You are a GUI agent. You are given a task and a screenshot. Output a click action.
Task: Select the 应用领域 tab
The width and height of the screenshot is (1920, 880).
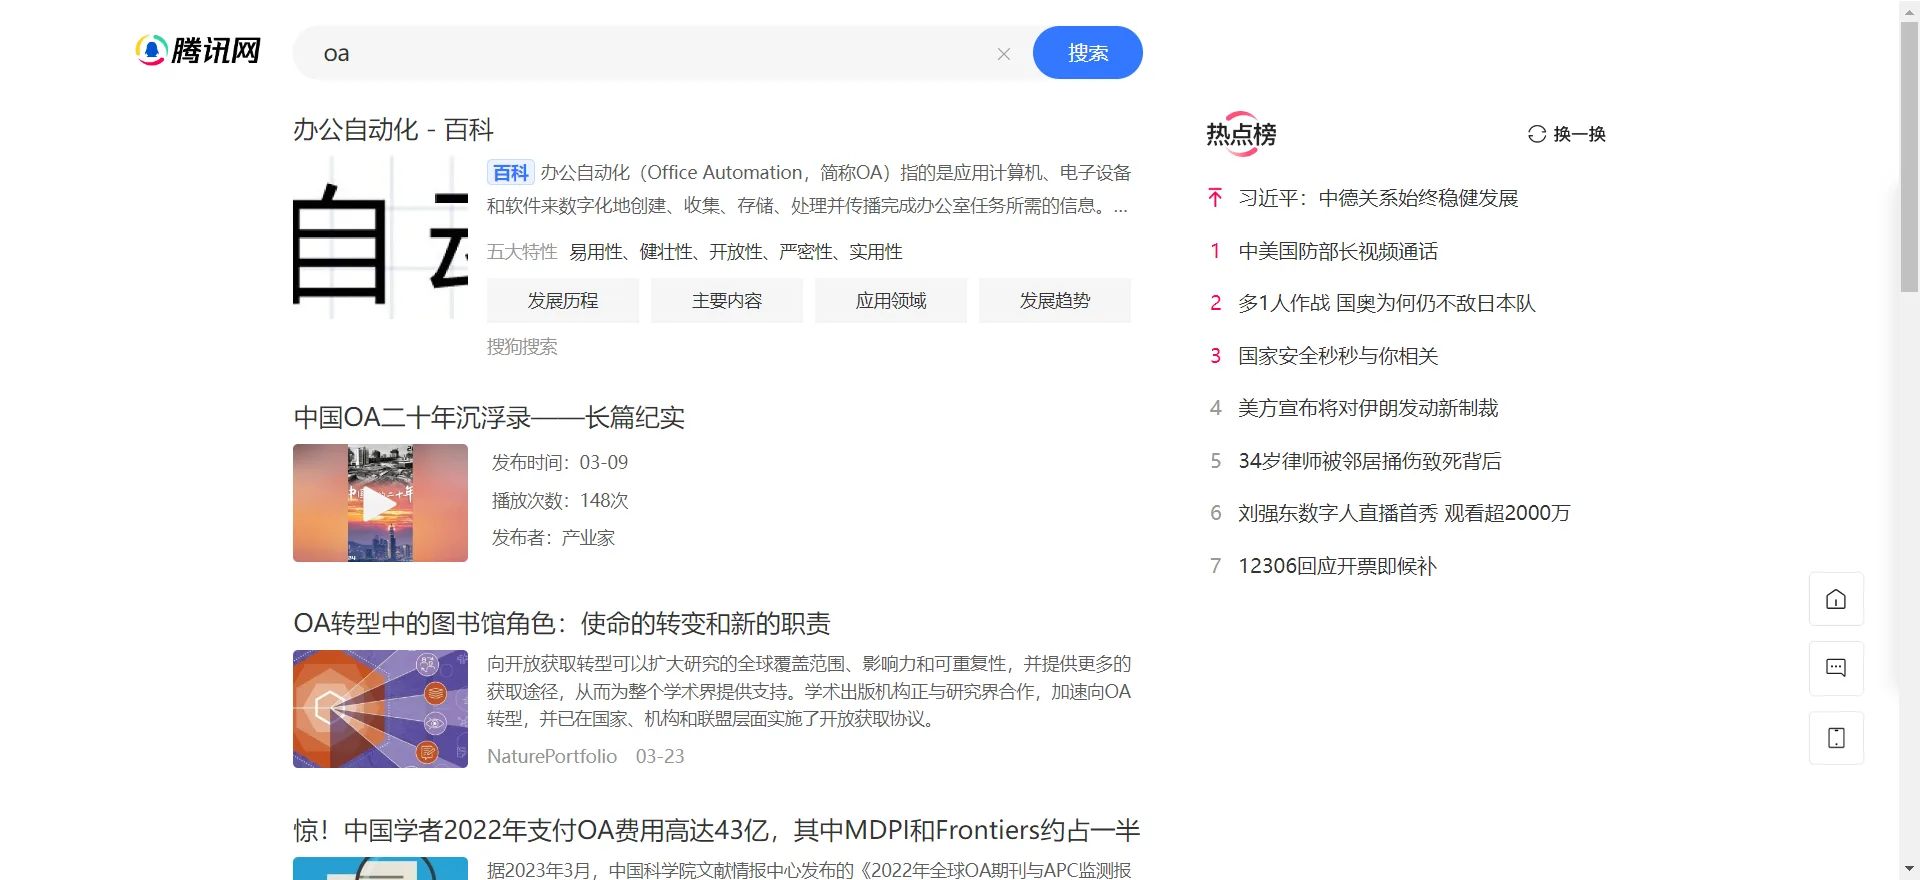891,301
